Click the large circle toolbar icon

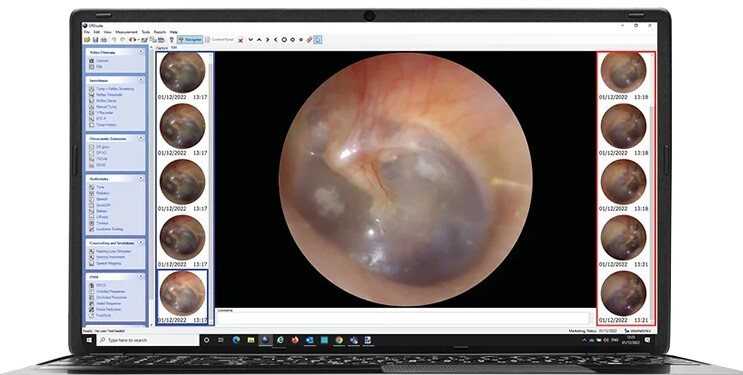pyautogui.click(x=284, y=40)
